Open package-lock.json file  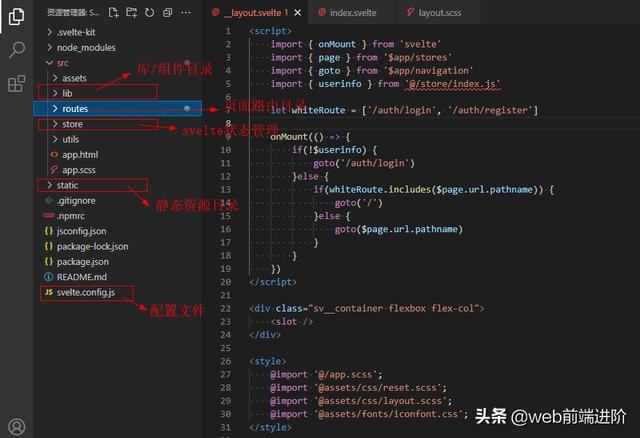click(x=118, y=247)
